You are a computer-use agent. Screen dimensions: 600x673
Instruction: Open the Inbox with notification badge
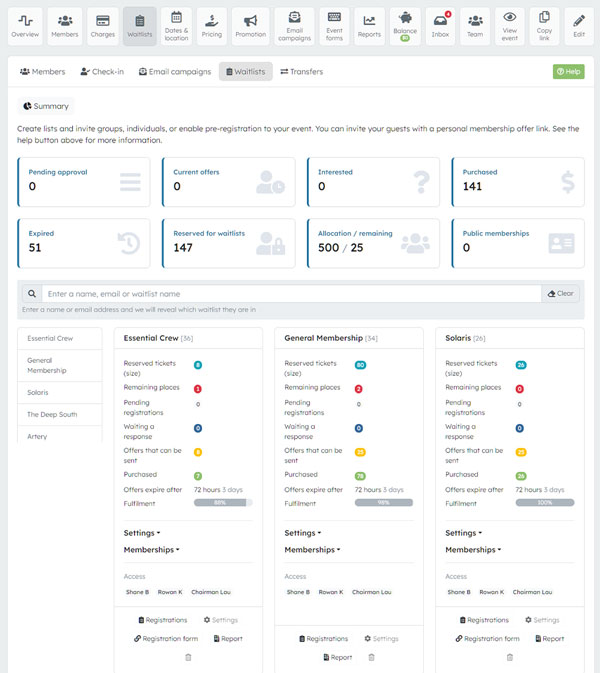(x=440, y=26)
